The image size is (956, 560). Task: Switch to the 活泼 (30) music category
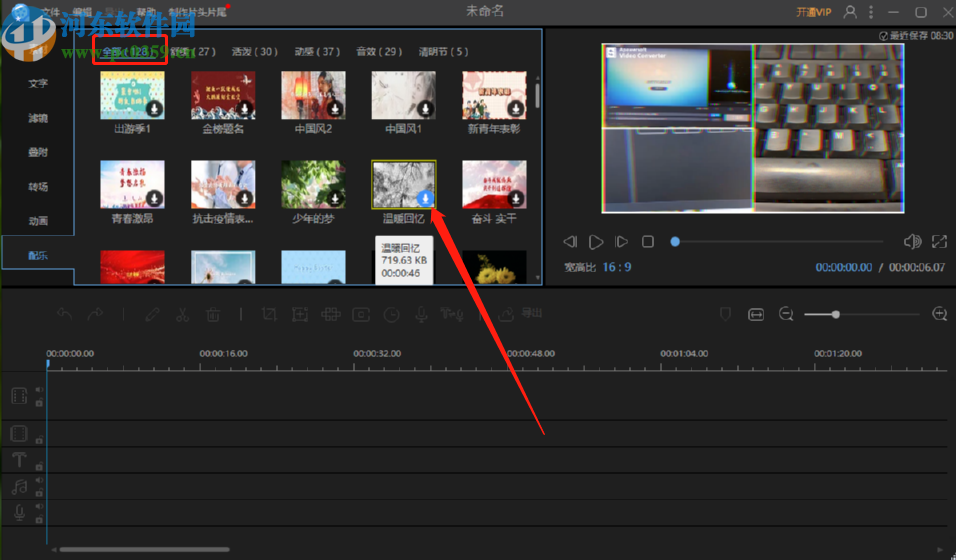pos(255,52)
